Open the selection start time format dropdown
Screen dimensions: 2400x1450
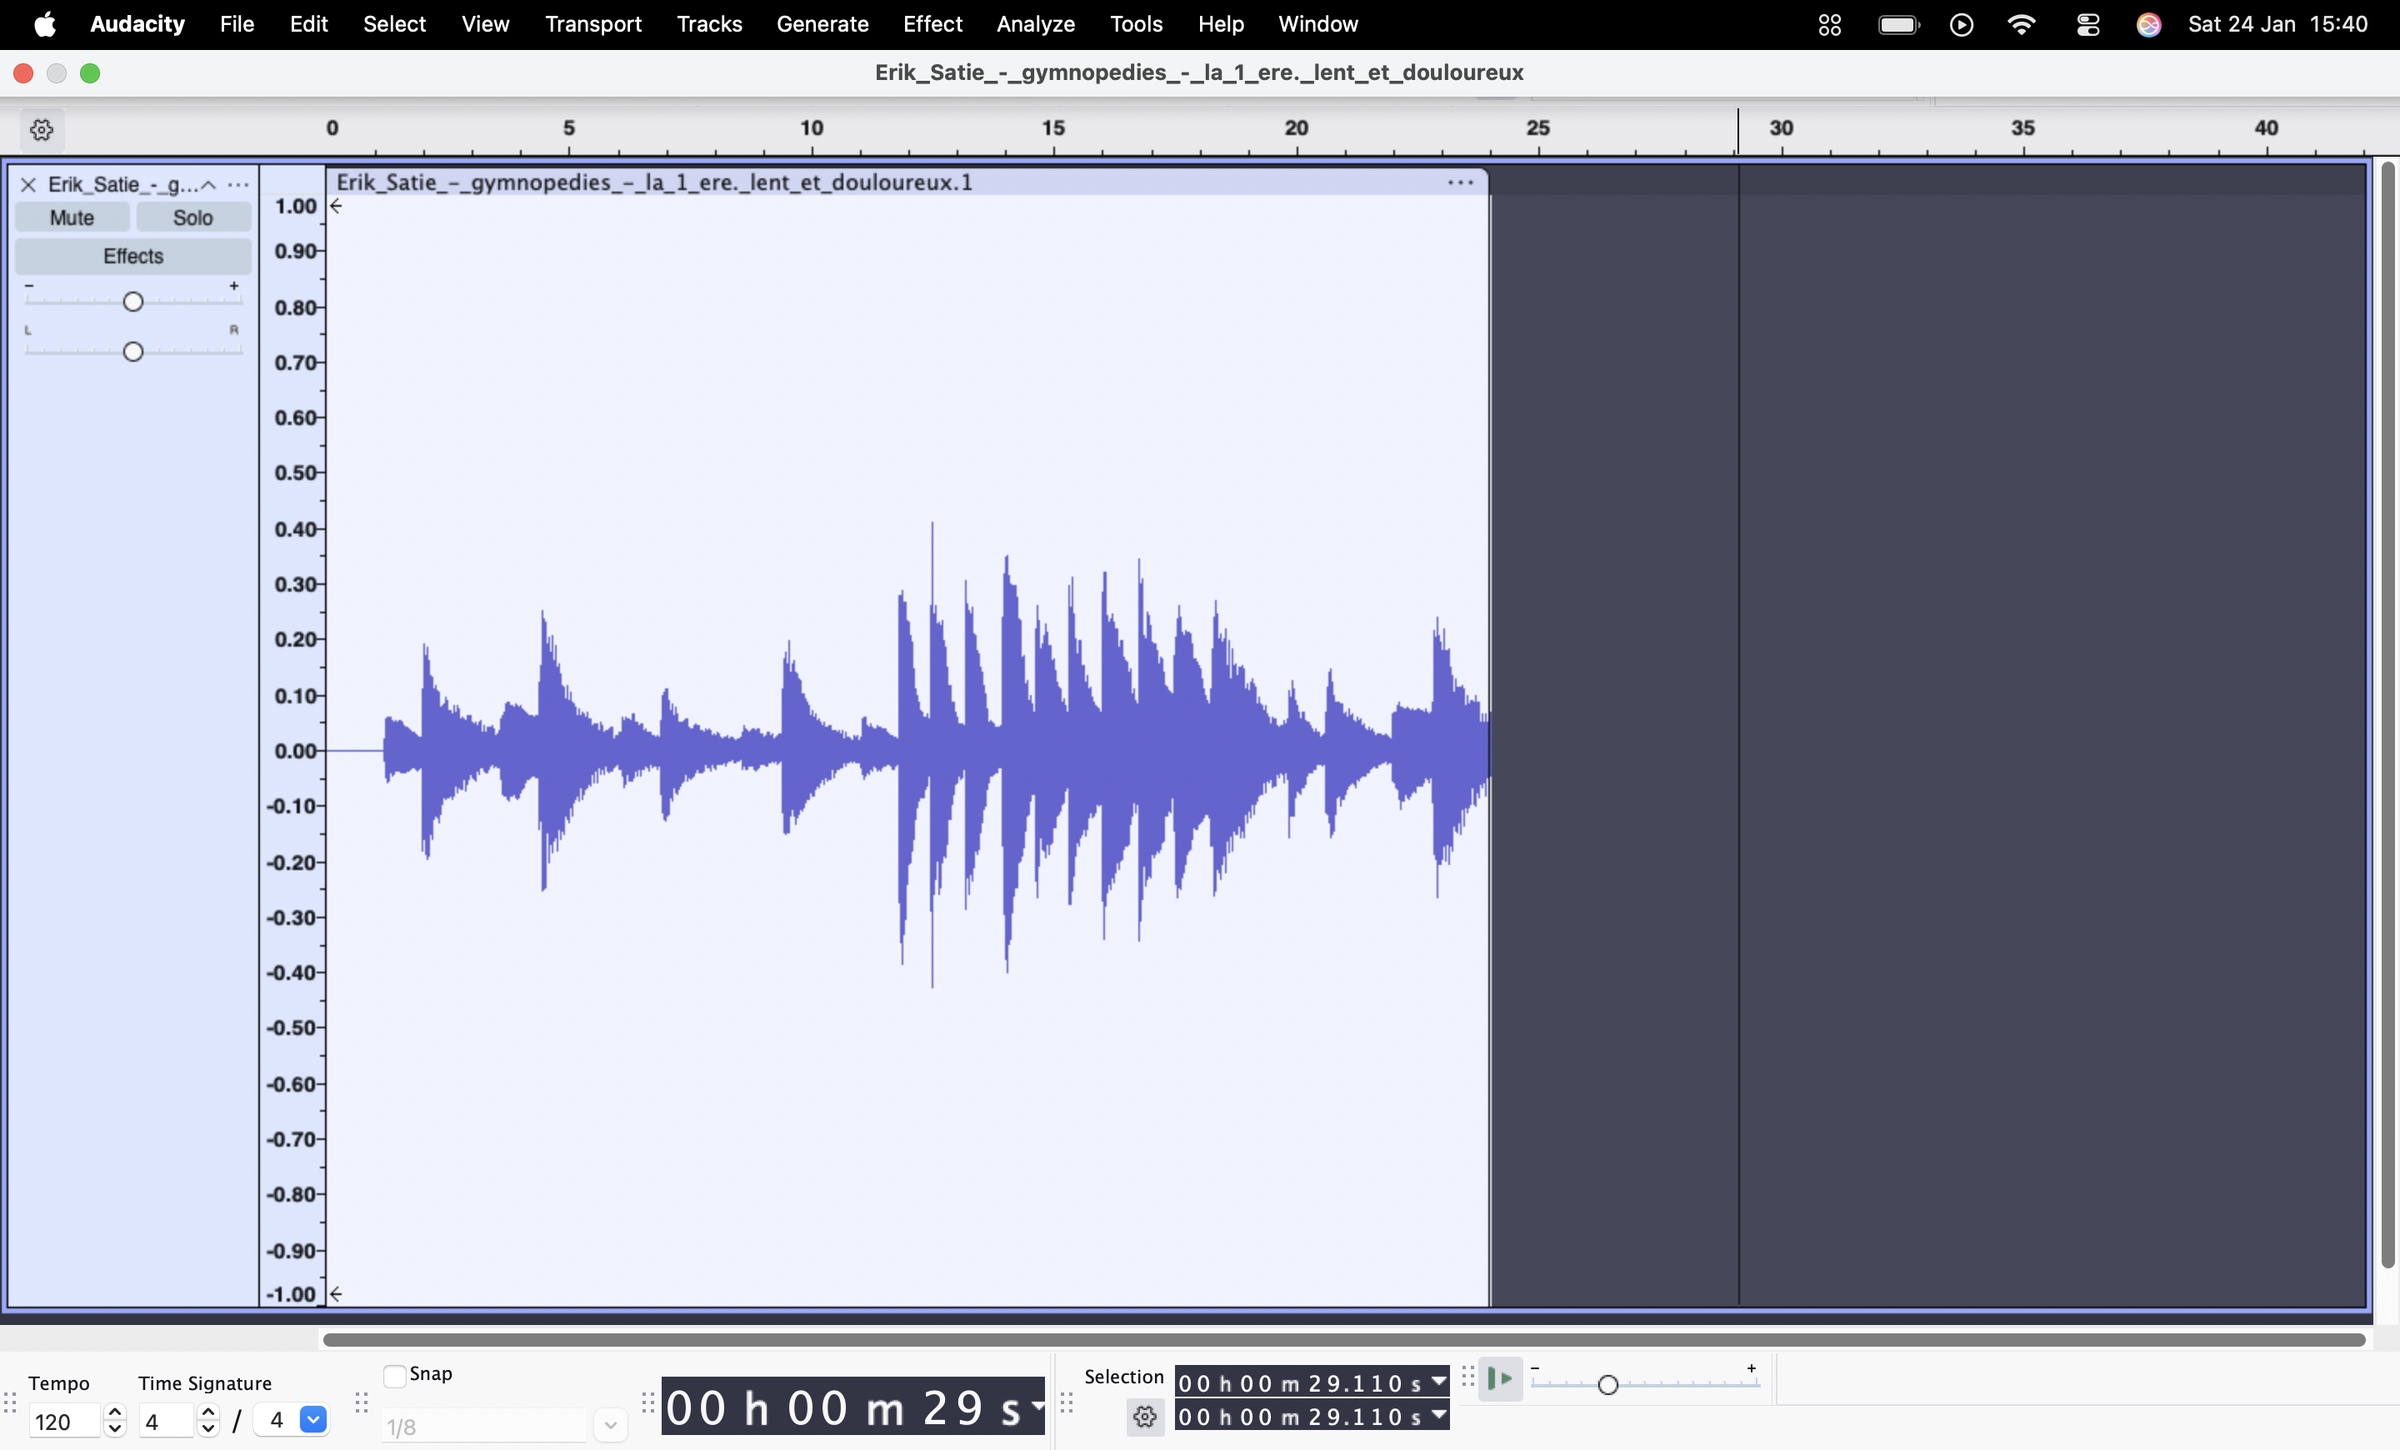pos(1437,1383)
